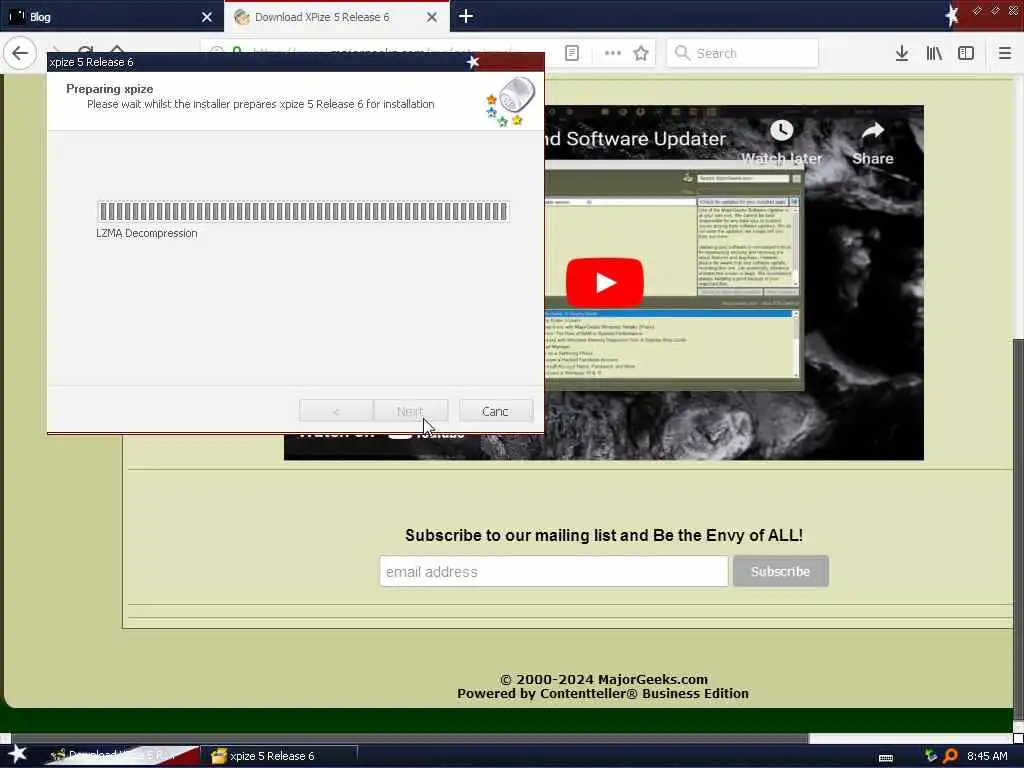The height and width of the screenshot is (768, 1024).
Task: Click the star icon in browser title bar
Action: coord(952,15)
